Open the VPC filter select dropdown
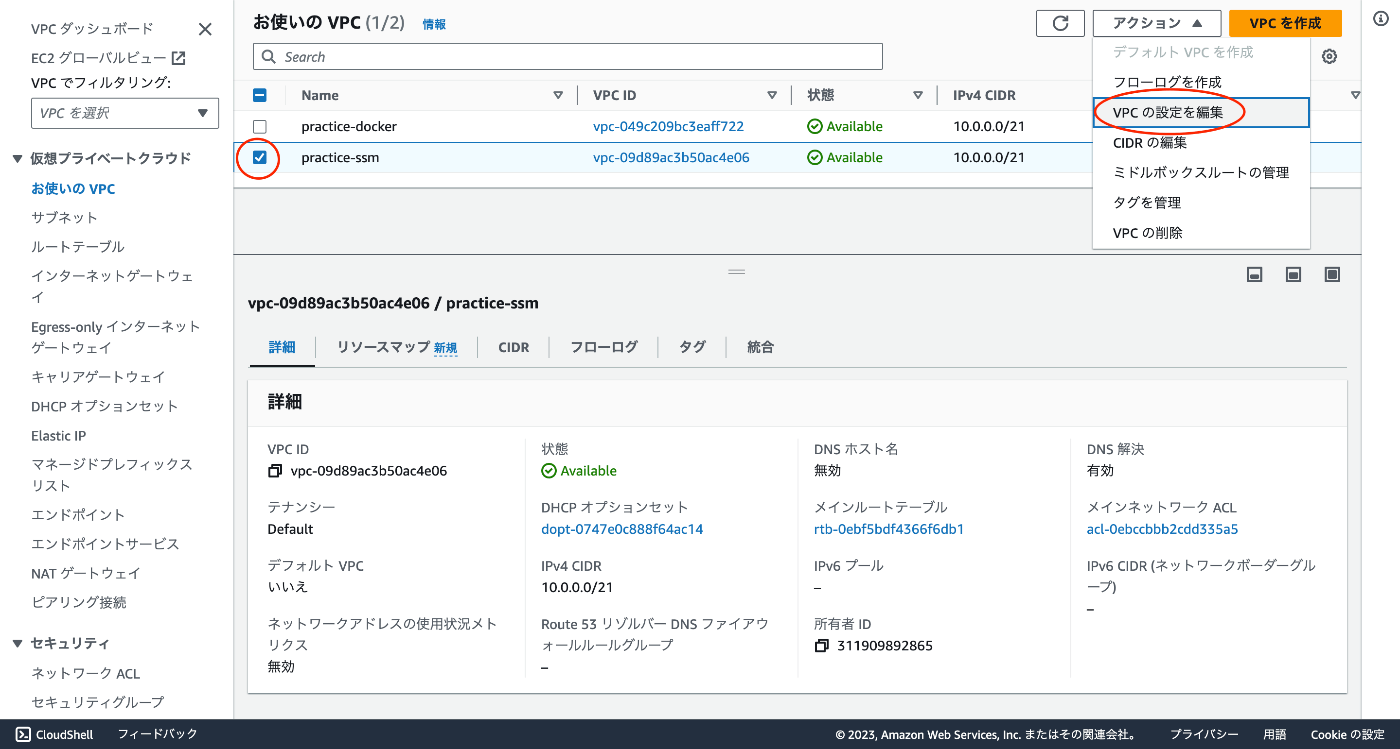 (125, 113)
